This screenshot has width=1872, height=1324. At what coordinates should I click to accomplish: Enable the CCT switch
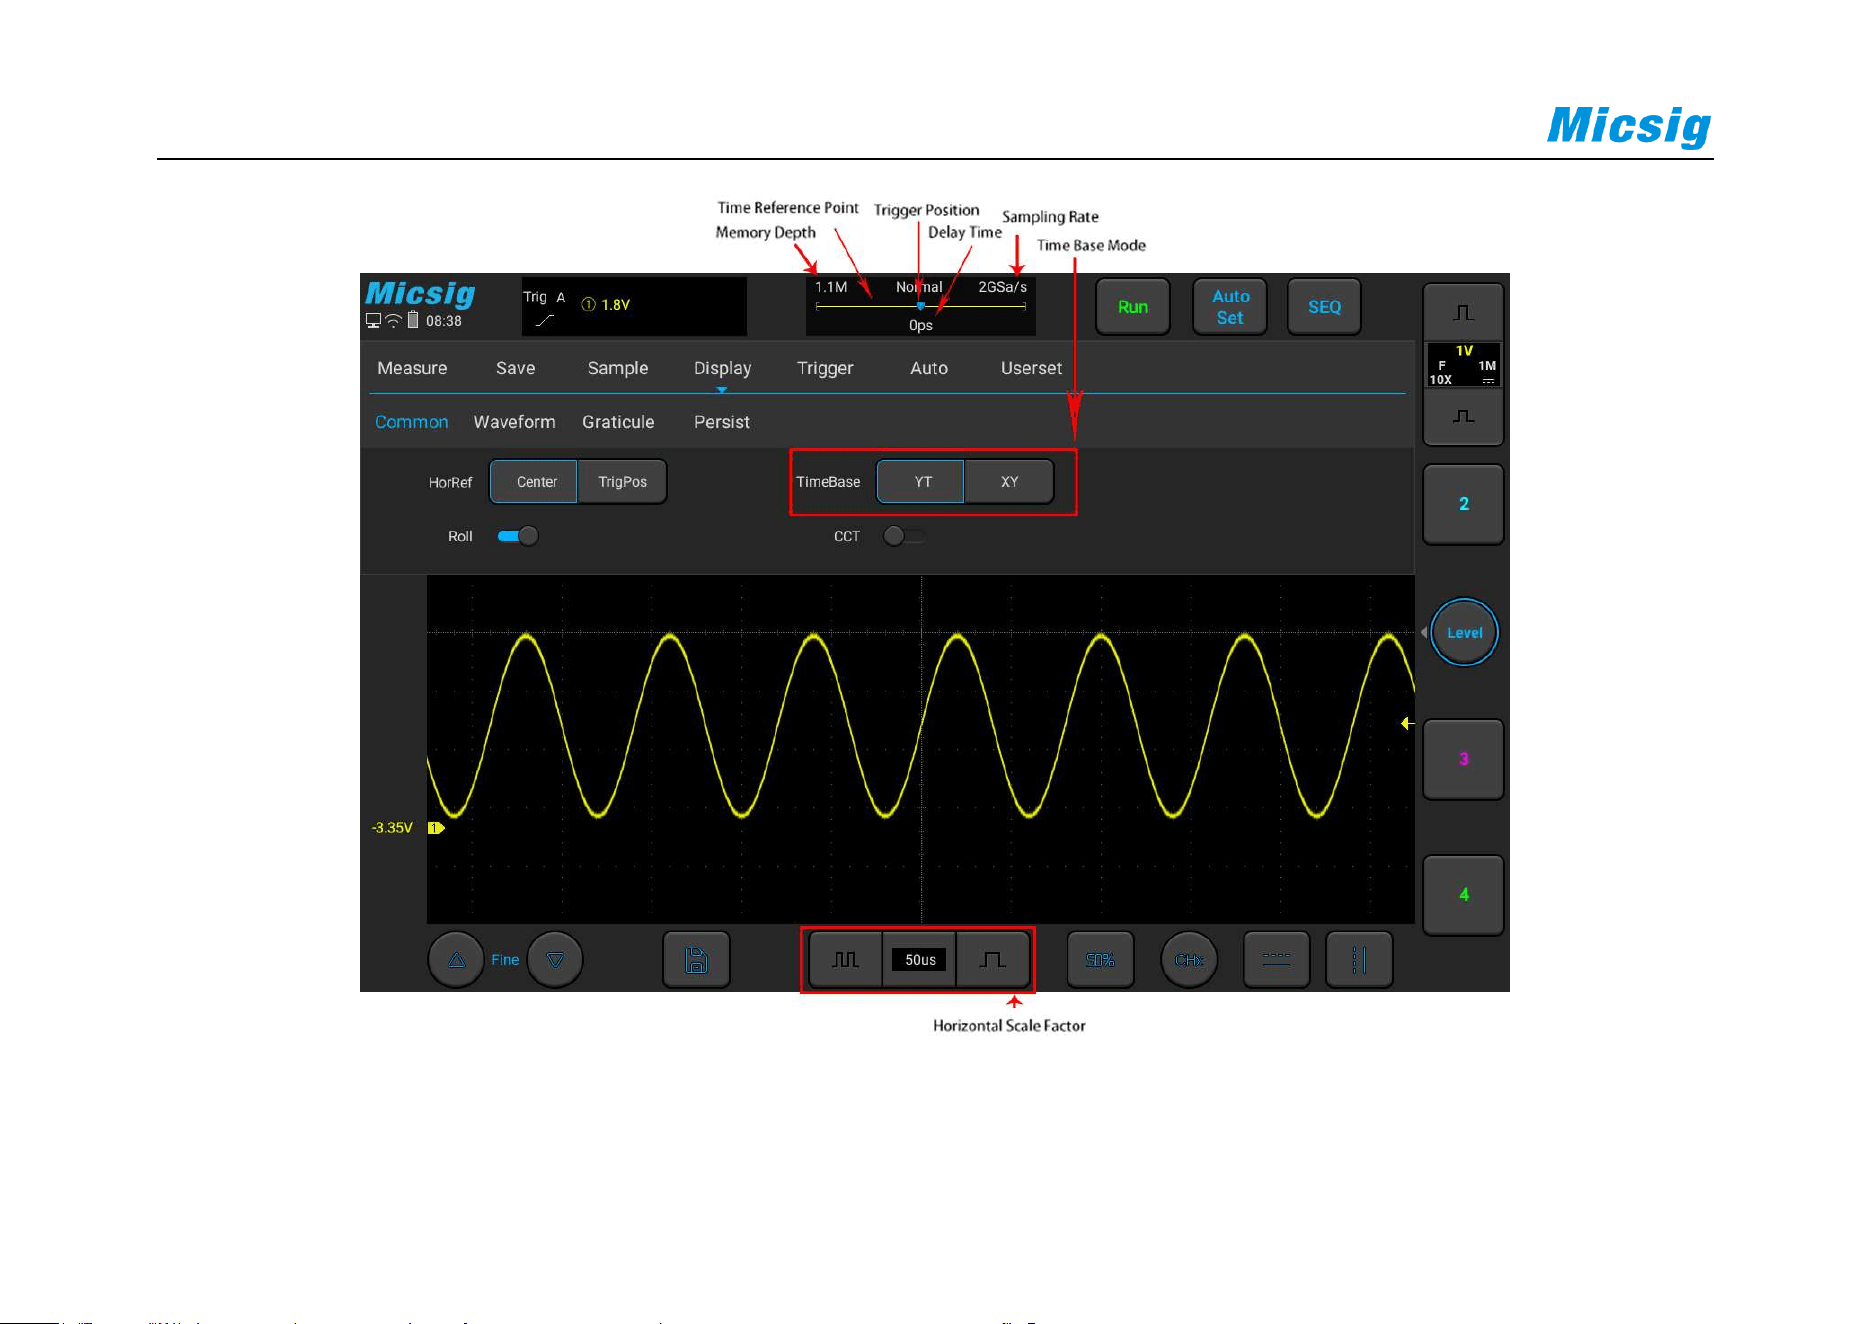point(904,536)
